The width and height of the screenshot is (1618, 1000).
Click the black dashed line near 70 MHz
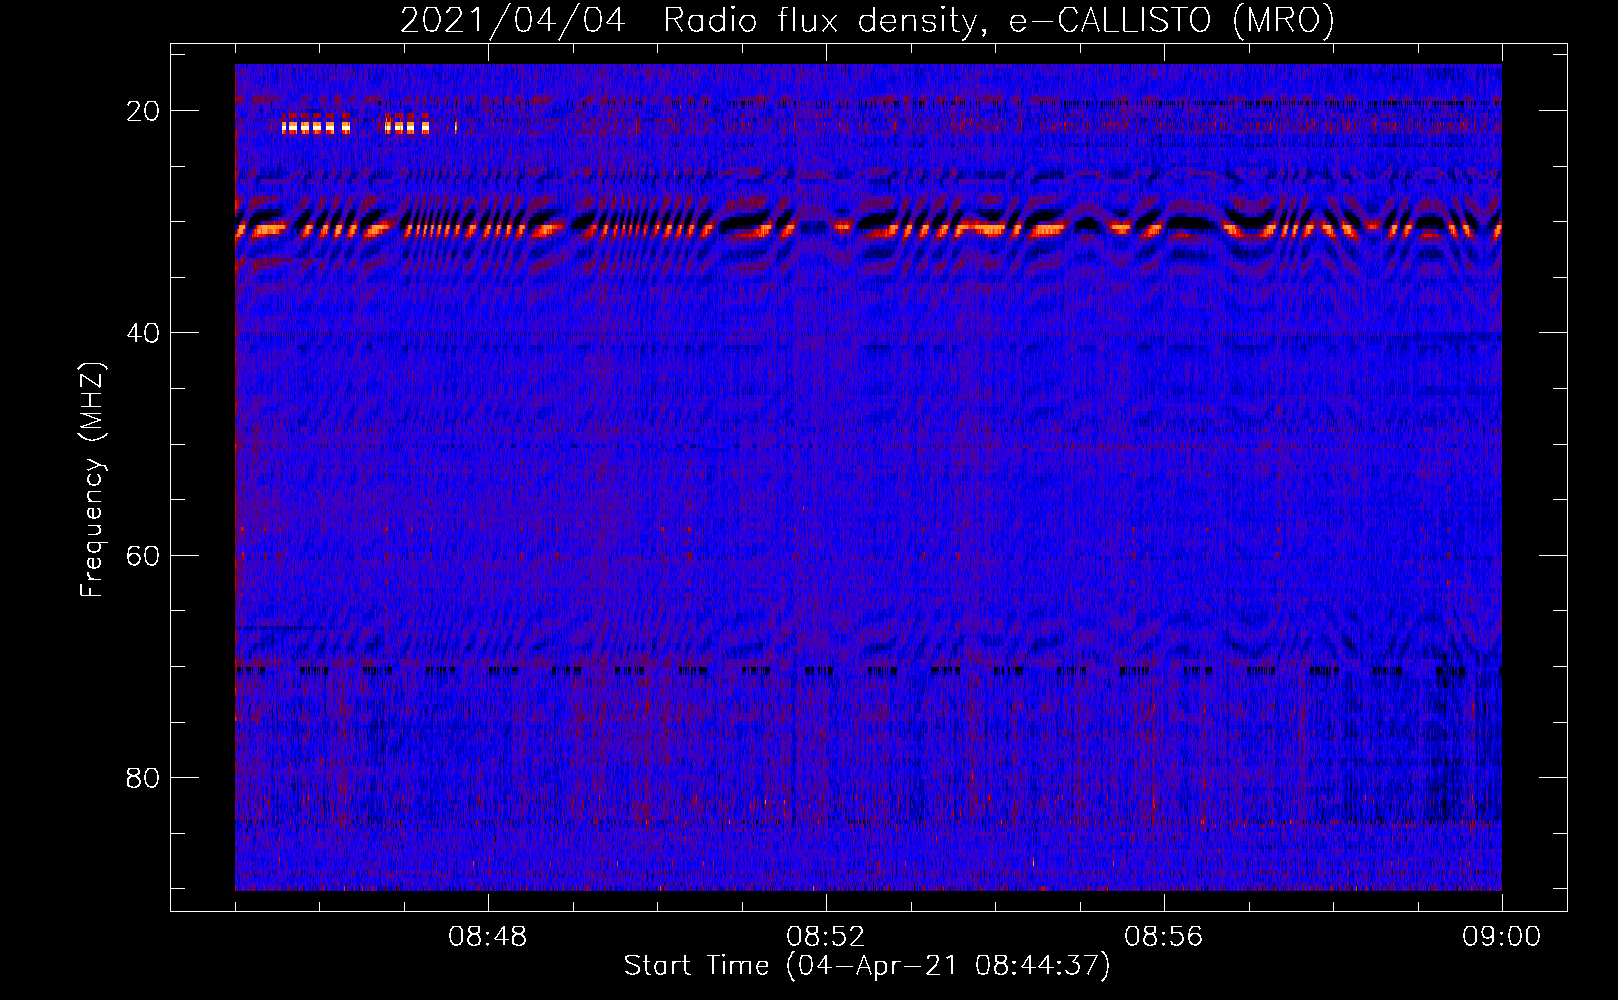(x=868, y=671)
